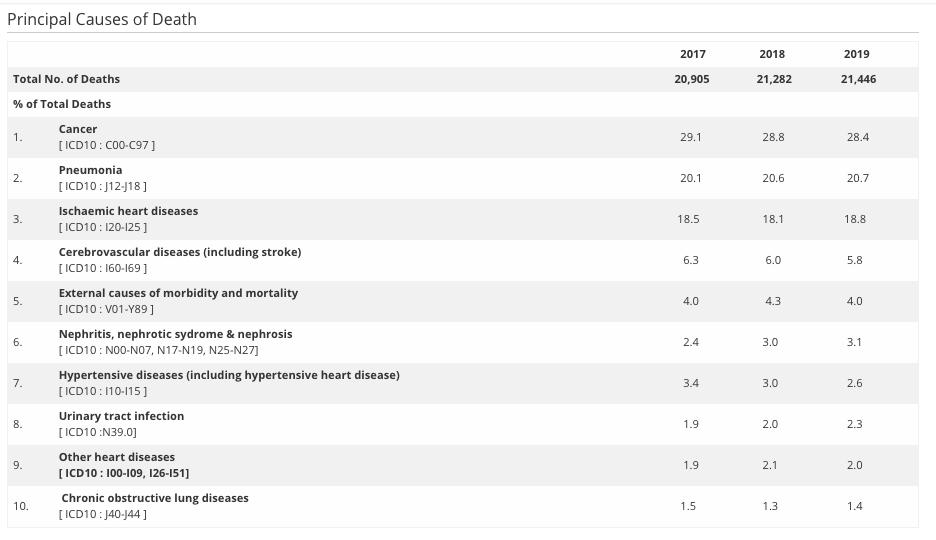Select the 2018 column header
This screenshot has height=540, width=936.
pos(772,54)
